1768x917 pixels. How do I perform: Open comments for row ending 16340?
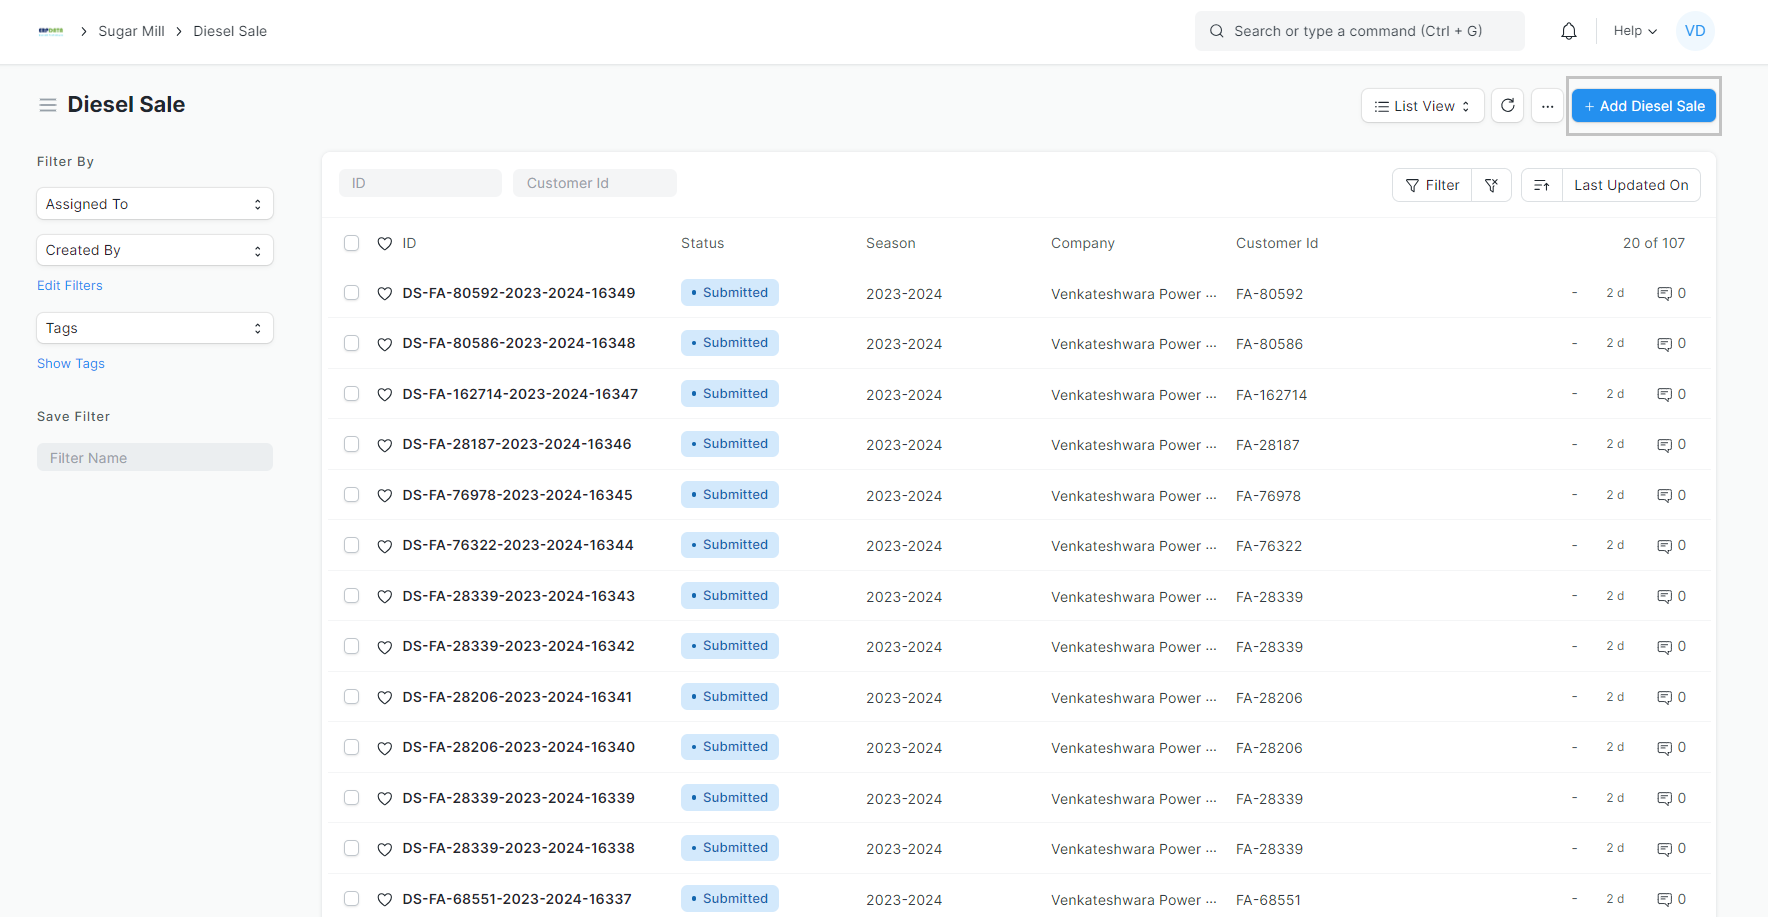[1671, 748]
